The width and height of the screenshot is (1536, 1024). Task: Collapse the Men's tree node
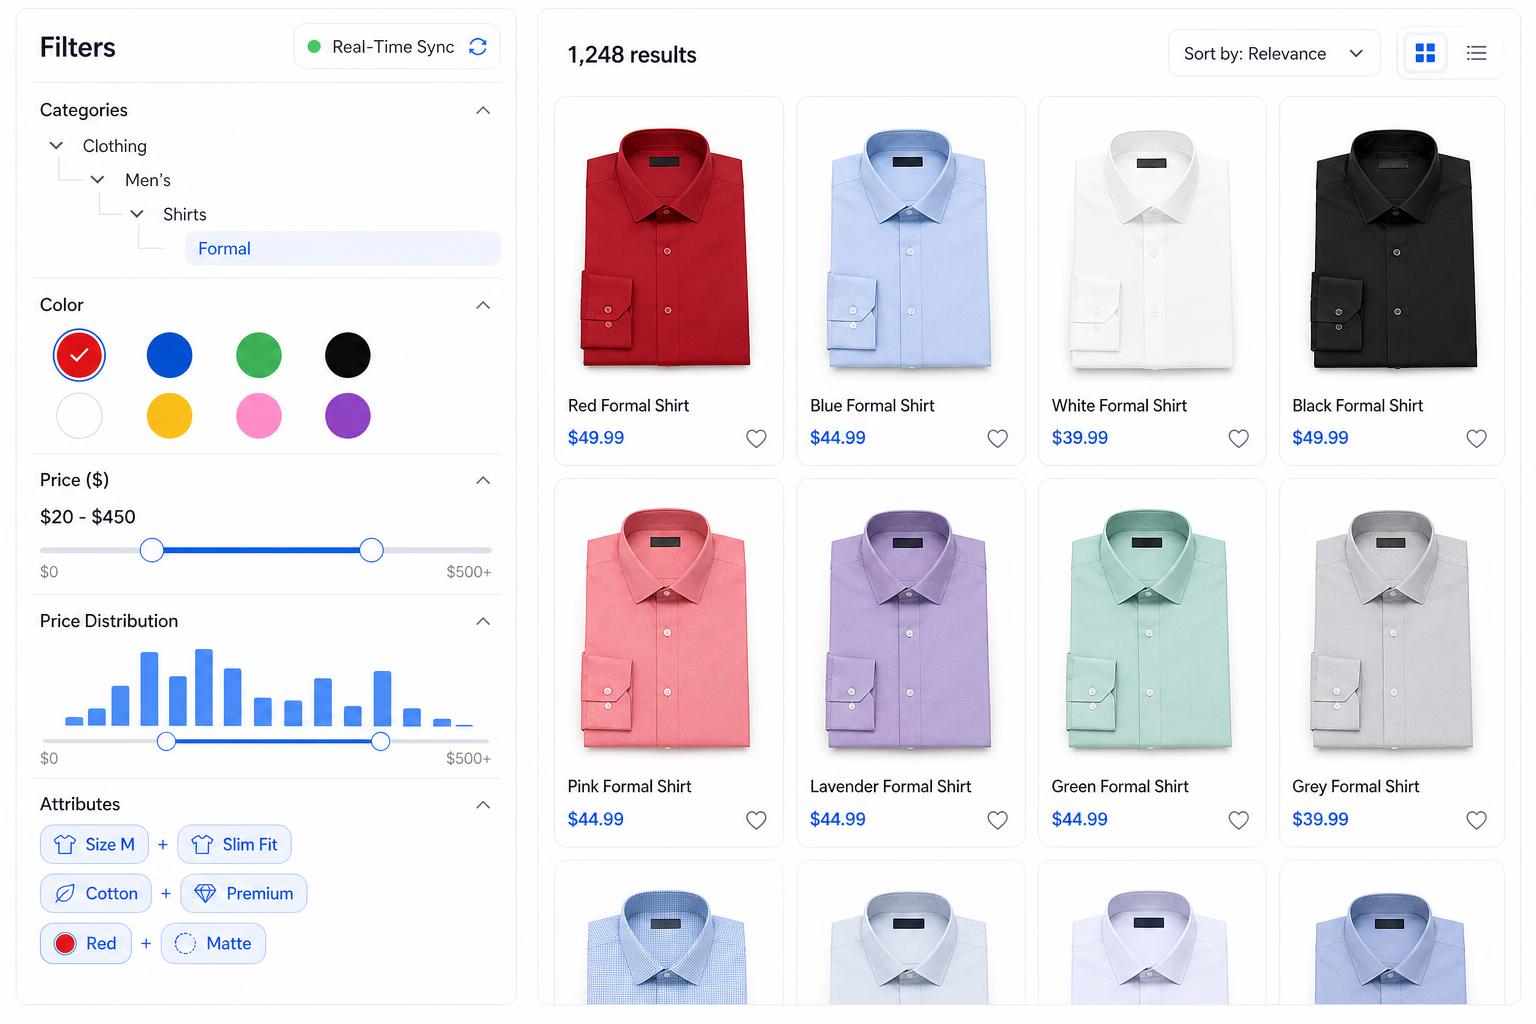pyautogui.click(x=97, y=180)
